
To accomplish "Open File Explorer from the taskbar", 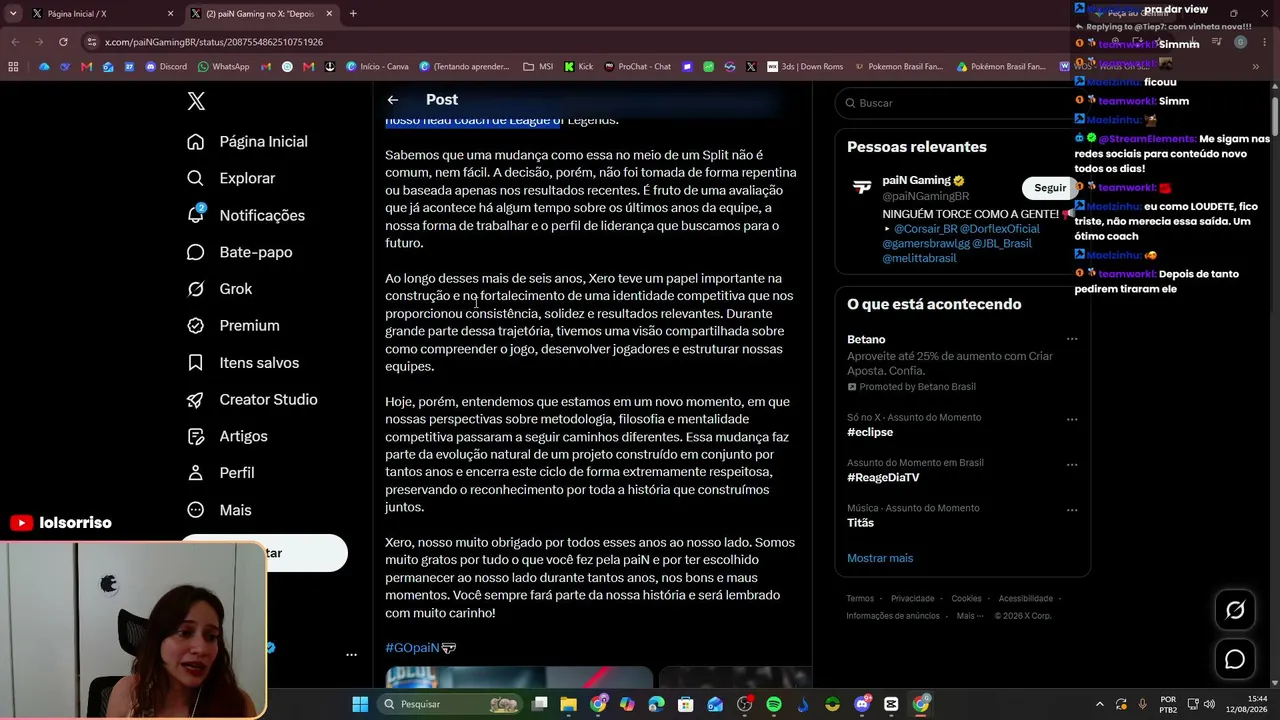I will 569,704.
